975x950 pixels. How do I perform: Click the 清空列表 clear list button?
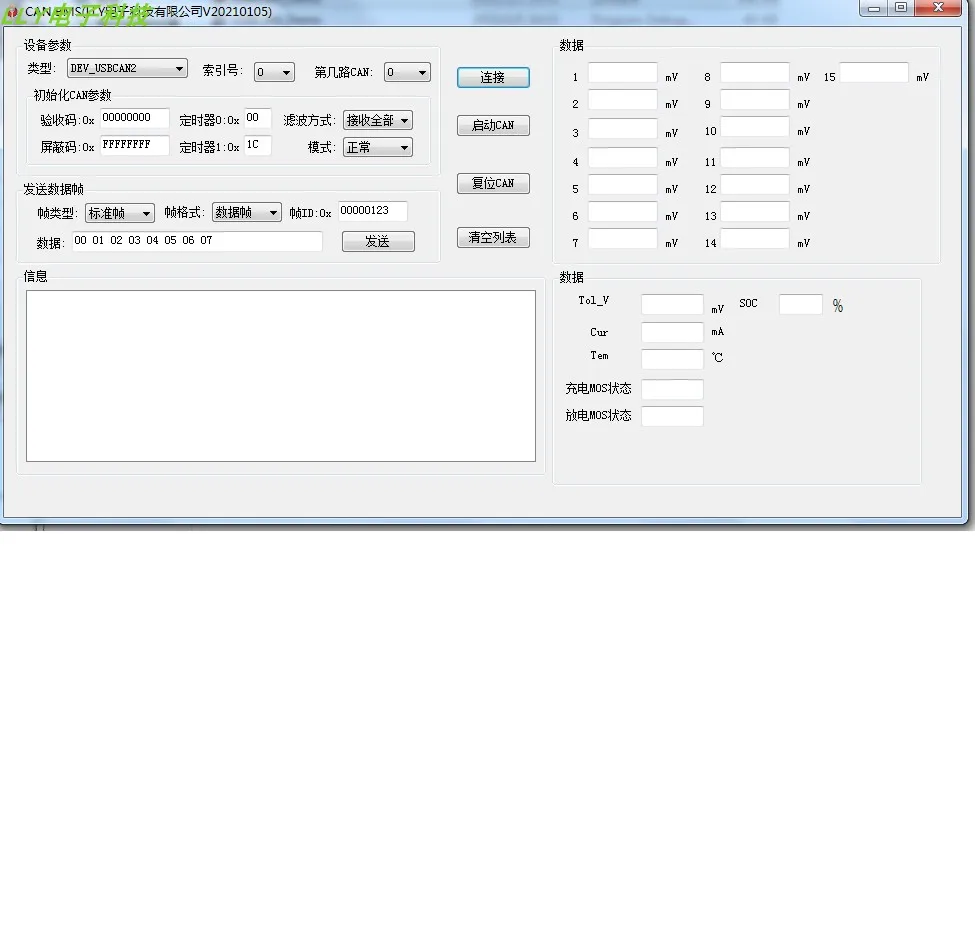pyautogui.click(x=493, y=238)
